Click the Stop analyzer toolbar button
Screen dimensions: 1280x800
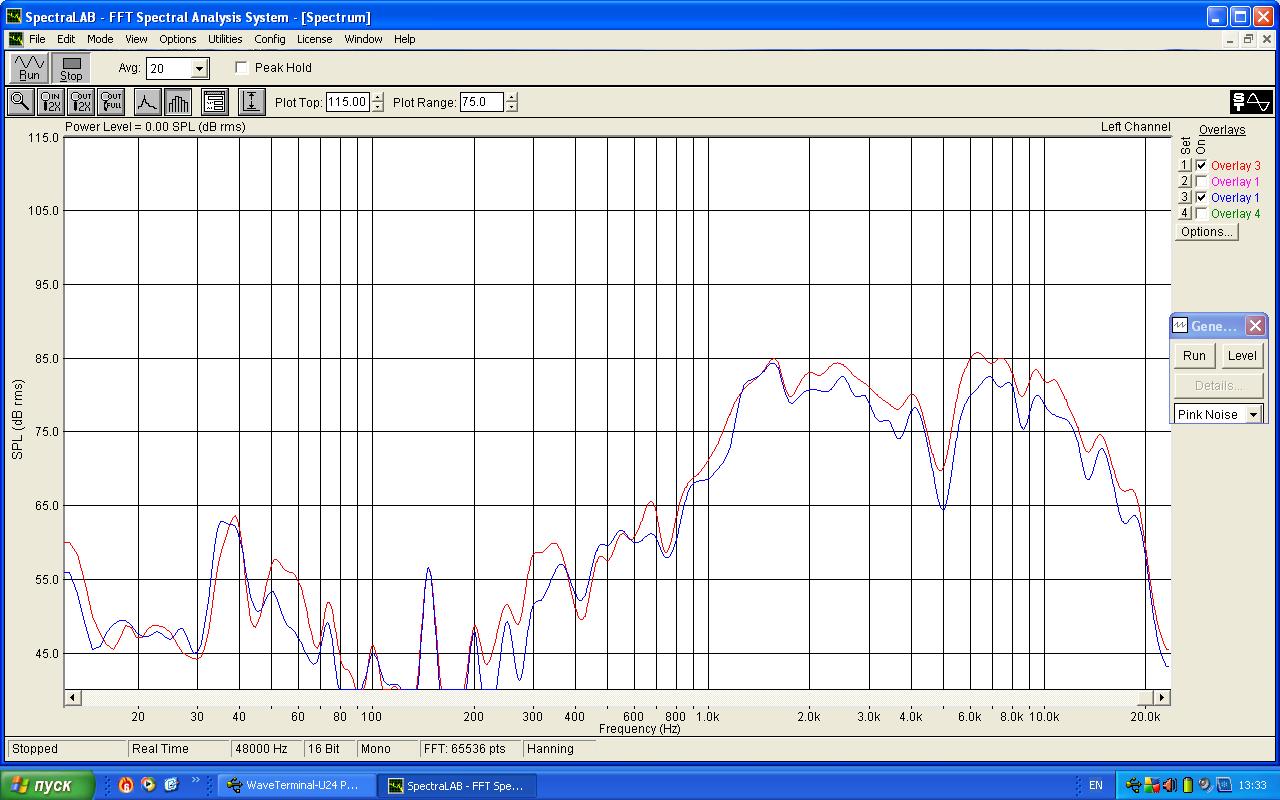click(x=71, y=68)
